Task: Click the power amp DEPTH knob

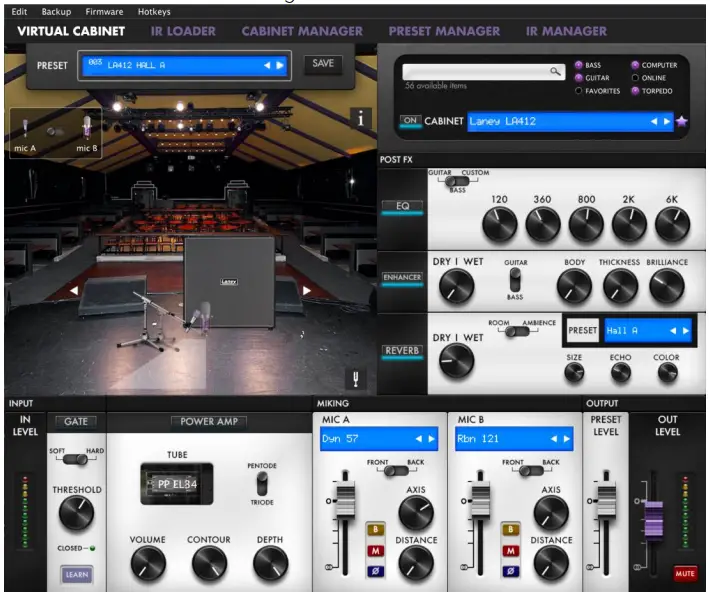Action: coord(270,563)
